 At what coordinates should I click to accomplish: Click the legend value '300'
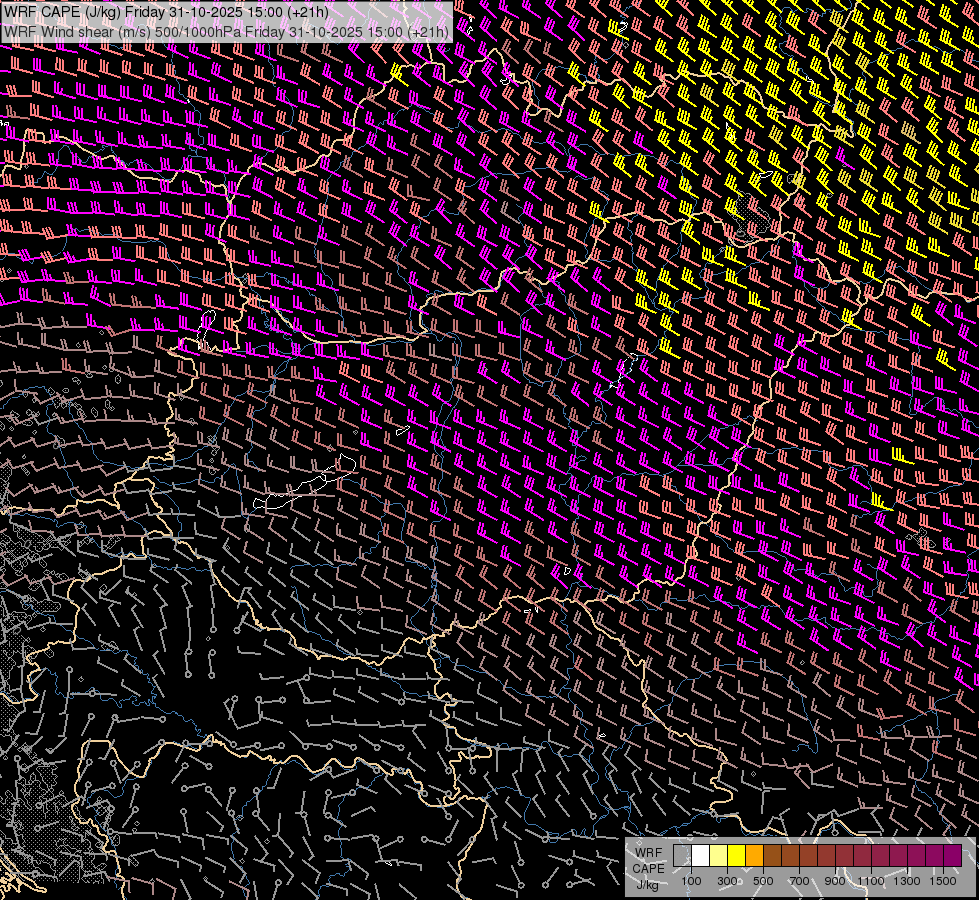(x=727, y=881)
